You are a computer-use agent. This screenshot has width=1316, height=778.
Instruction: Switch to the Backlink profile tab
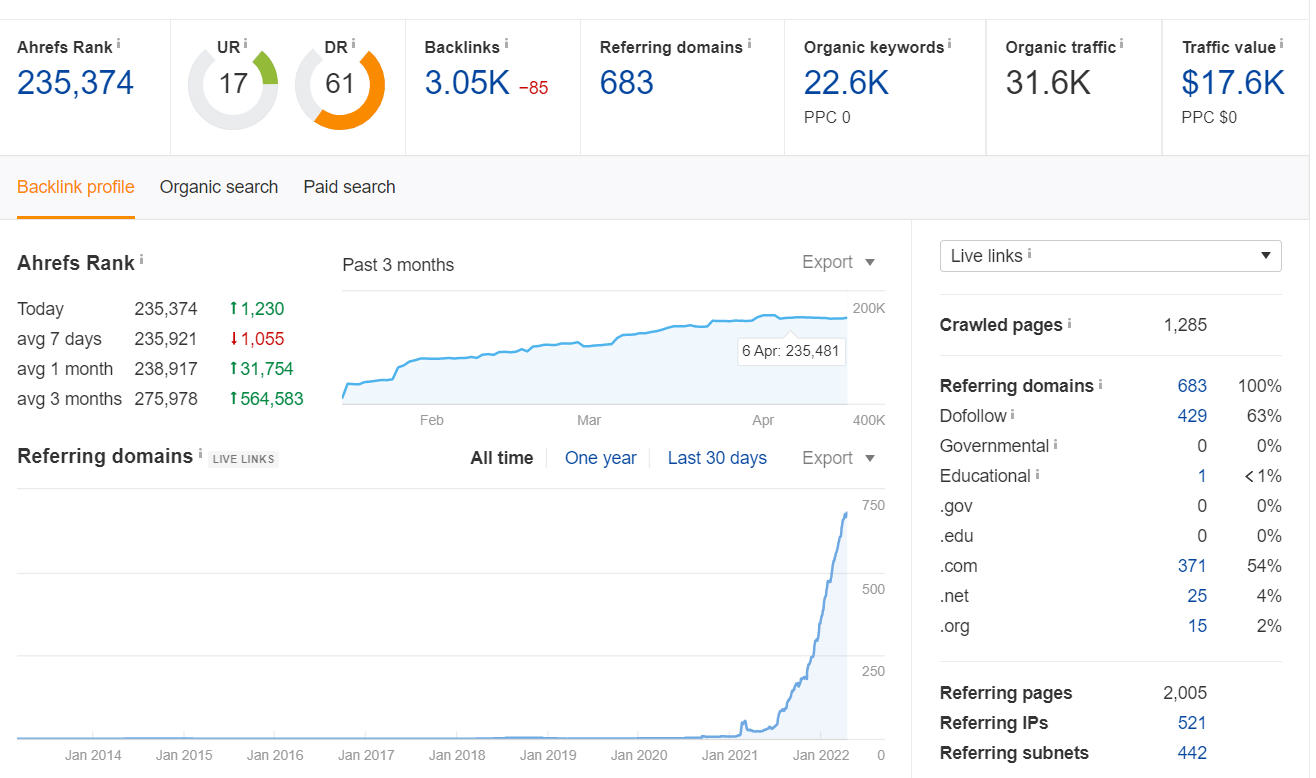[76, 187]
